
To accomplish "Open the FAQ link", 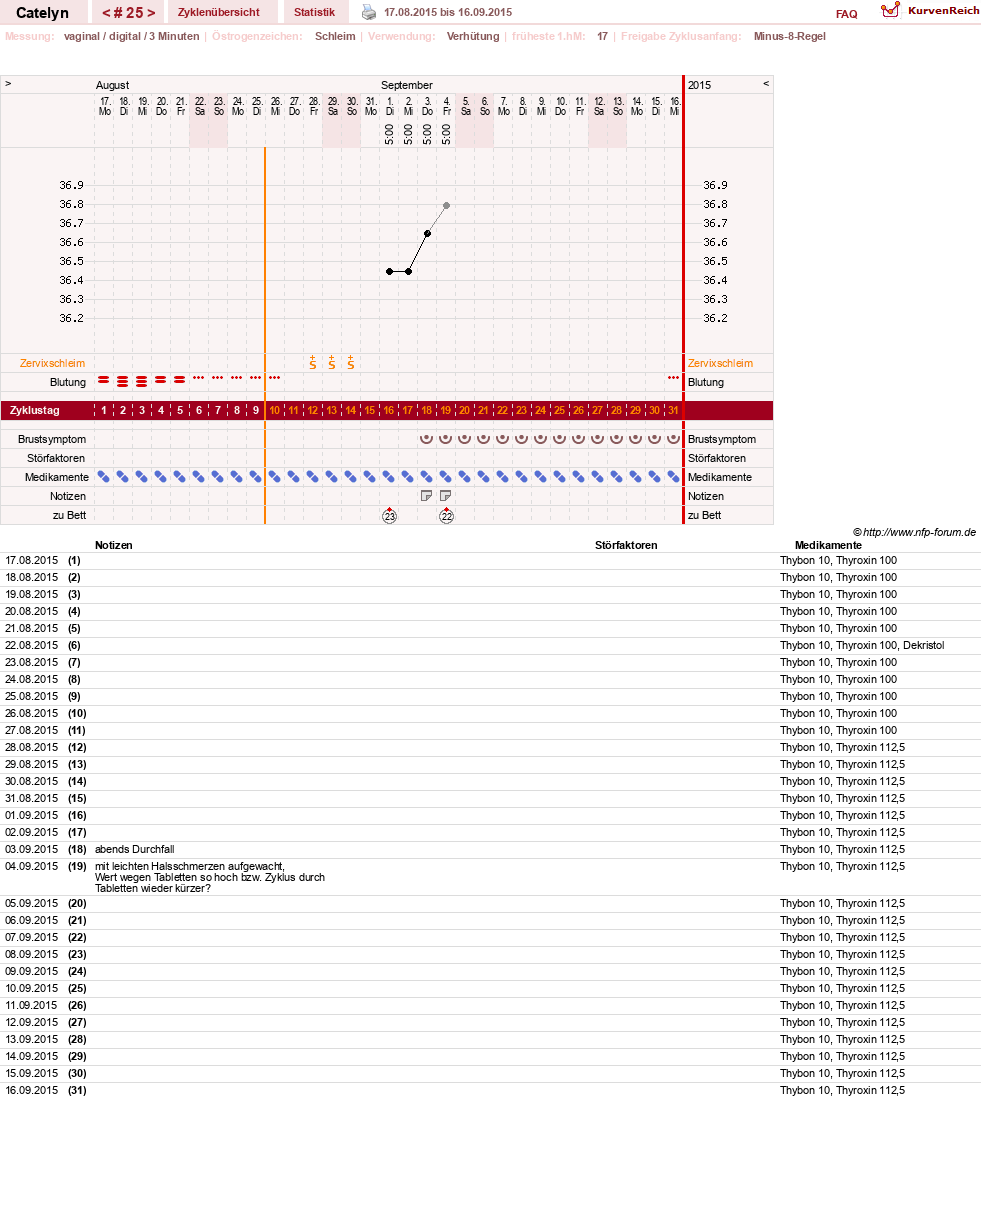I will 846,14.
